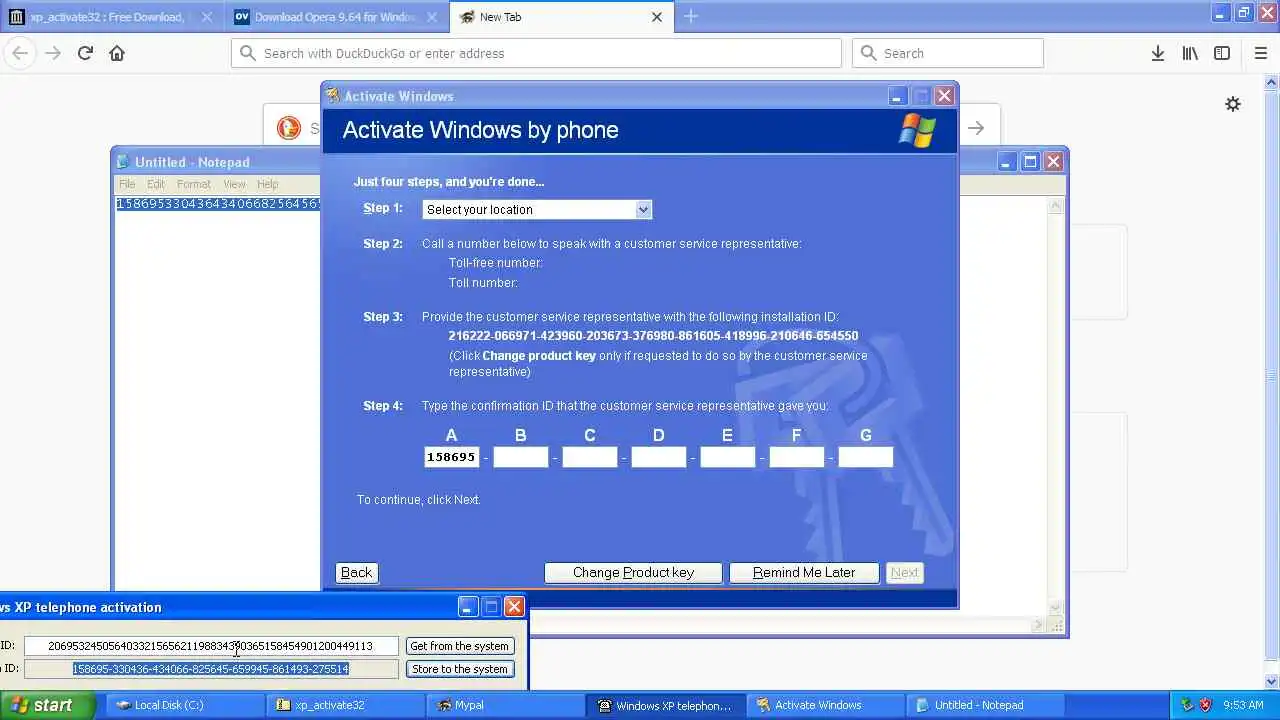Viewport: 1280px width, 720px height.
Task: Click the red shield system tray icon
Action: (1205, 705)
